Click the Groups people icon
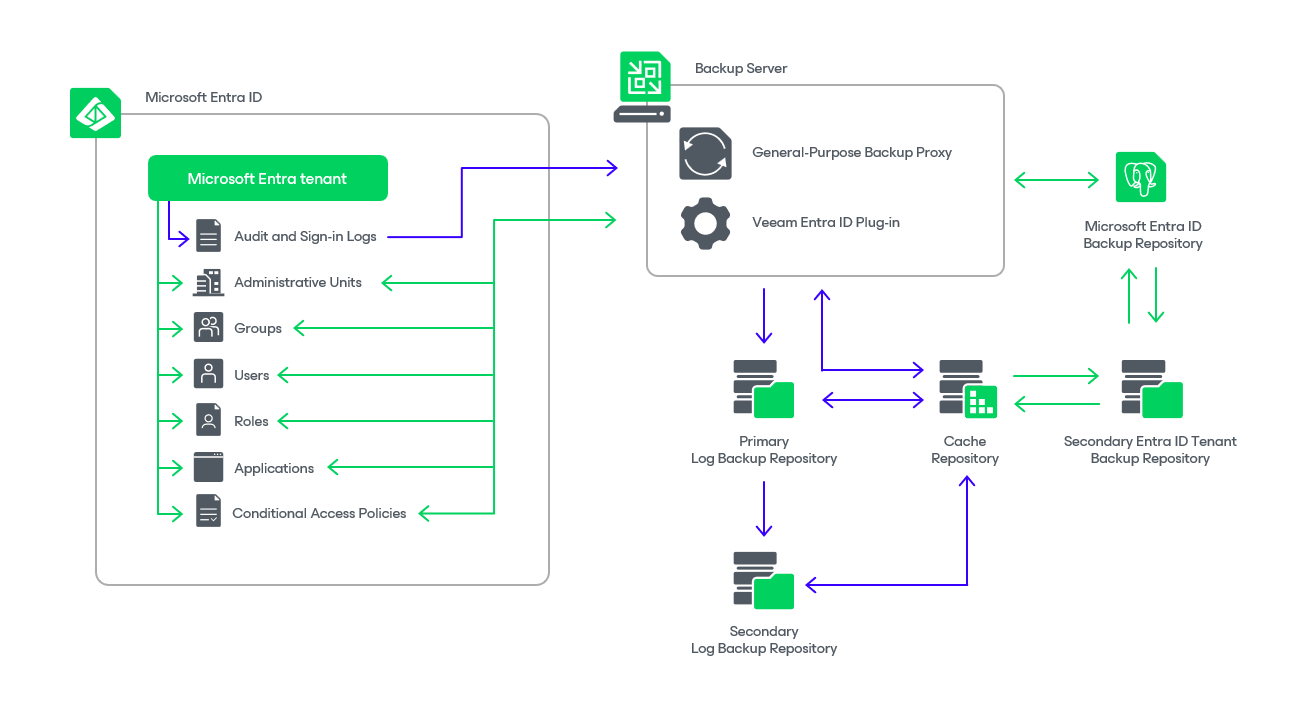 [x=208, y=328]
